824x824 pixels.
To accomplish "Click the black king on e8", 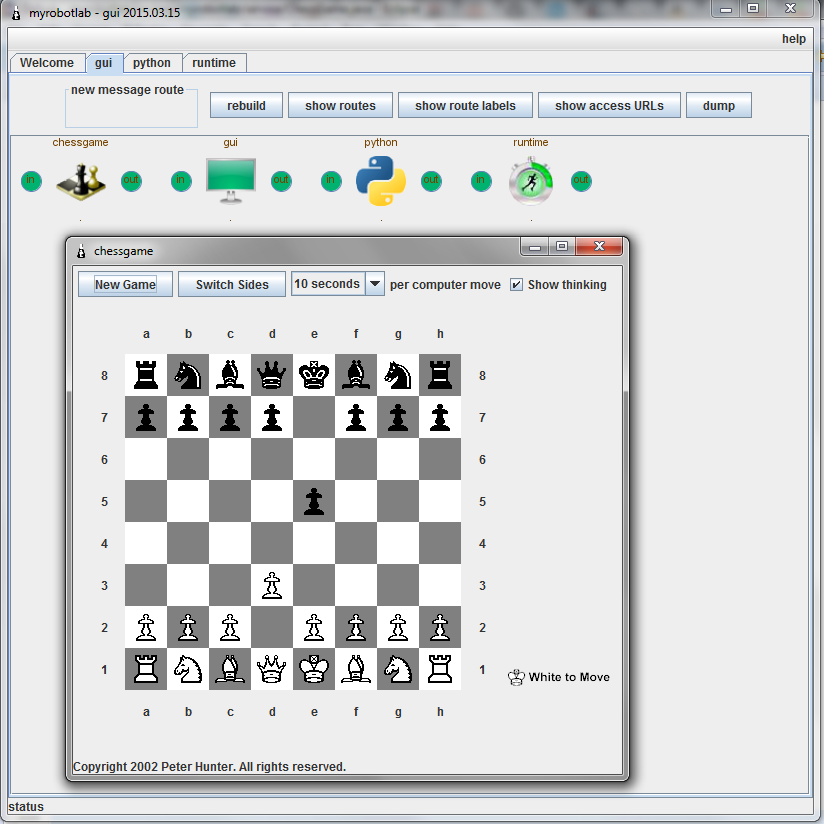I will coord(314,375).
